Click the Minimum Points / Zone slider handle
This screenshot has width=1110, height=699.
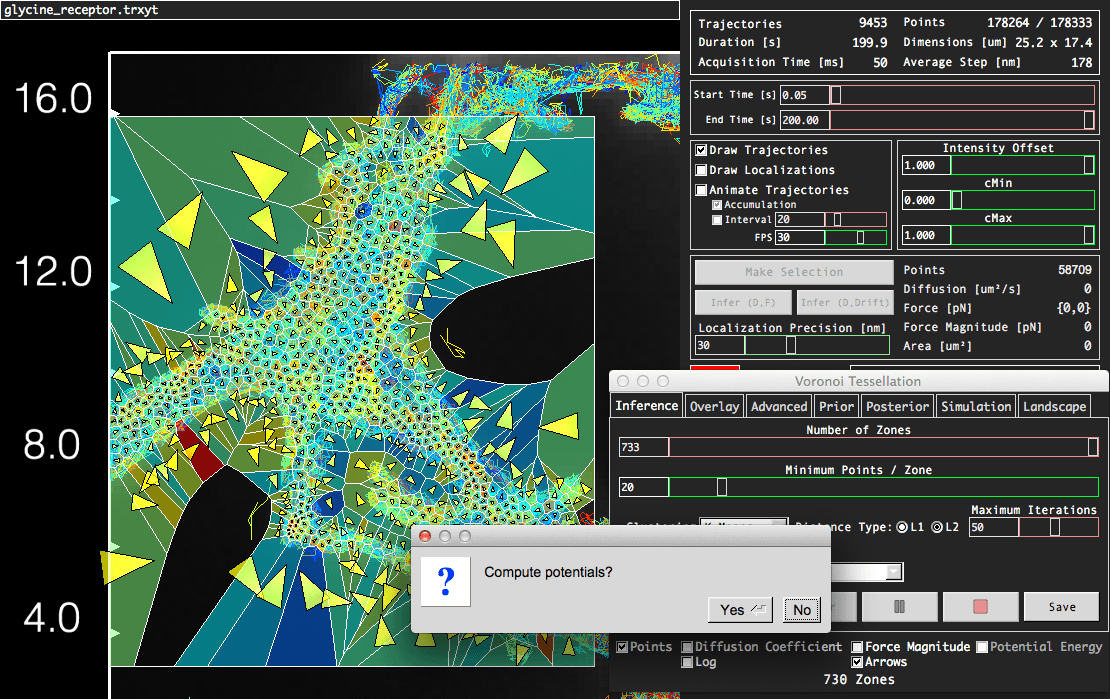click(722, 487)
